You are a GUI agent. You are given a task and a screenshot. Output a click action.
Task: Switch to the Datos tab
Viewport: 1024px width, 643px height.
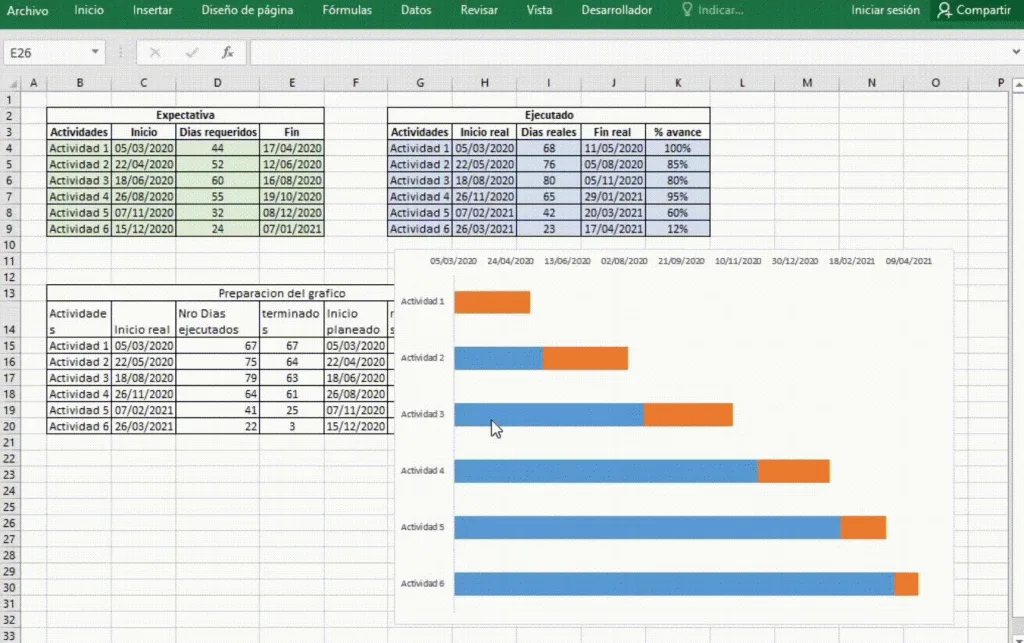coord(416,10)
